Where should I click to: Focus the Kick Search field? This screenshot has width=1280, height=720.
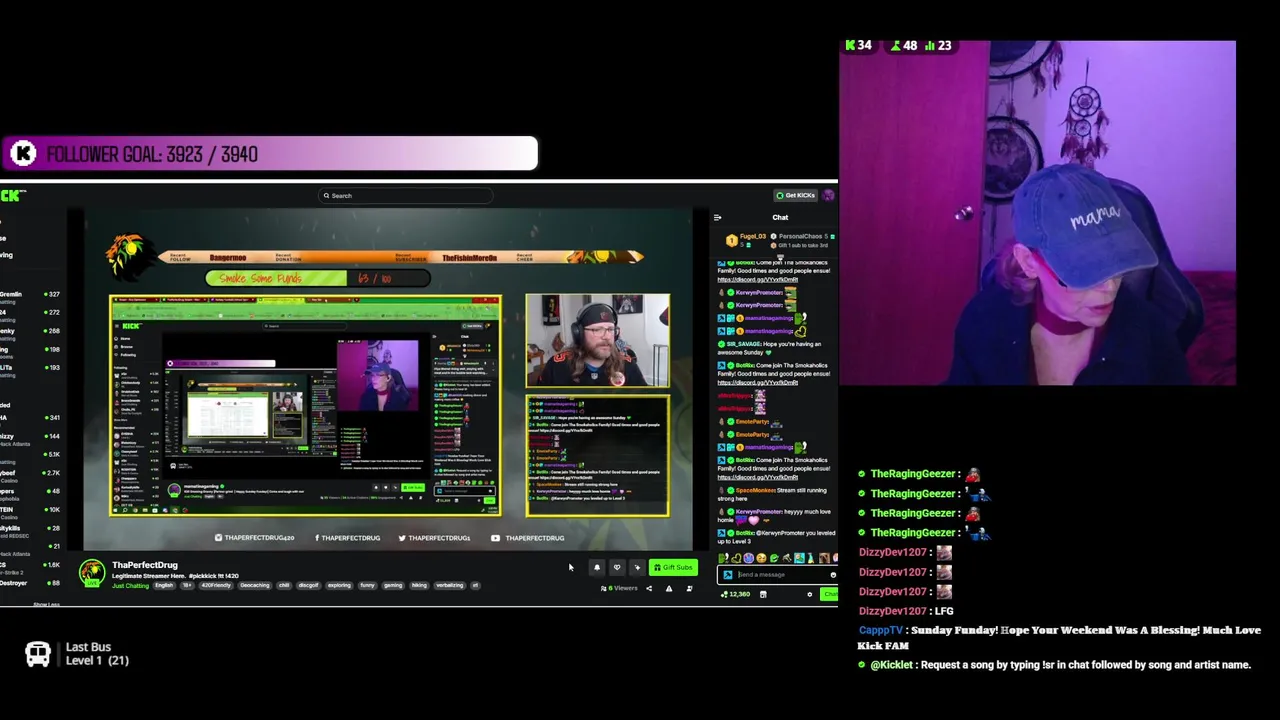405,196
